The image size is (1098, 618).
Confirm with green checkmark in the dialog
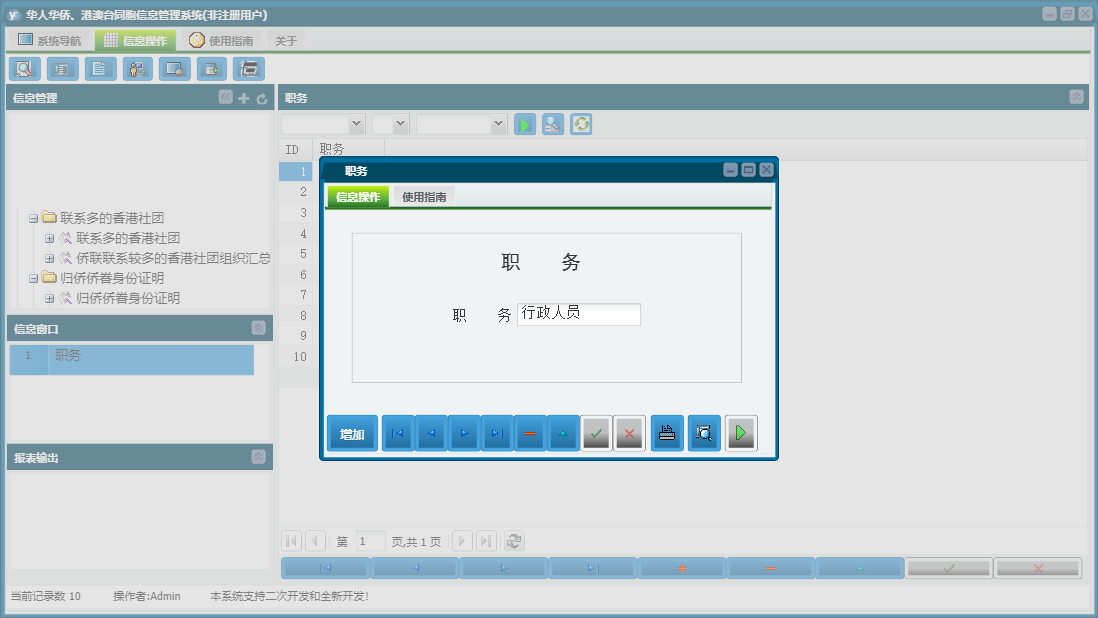tap(596, 433)
